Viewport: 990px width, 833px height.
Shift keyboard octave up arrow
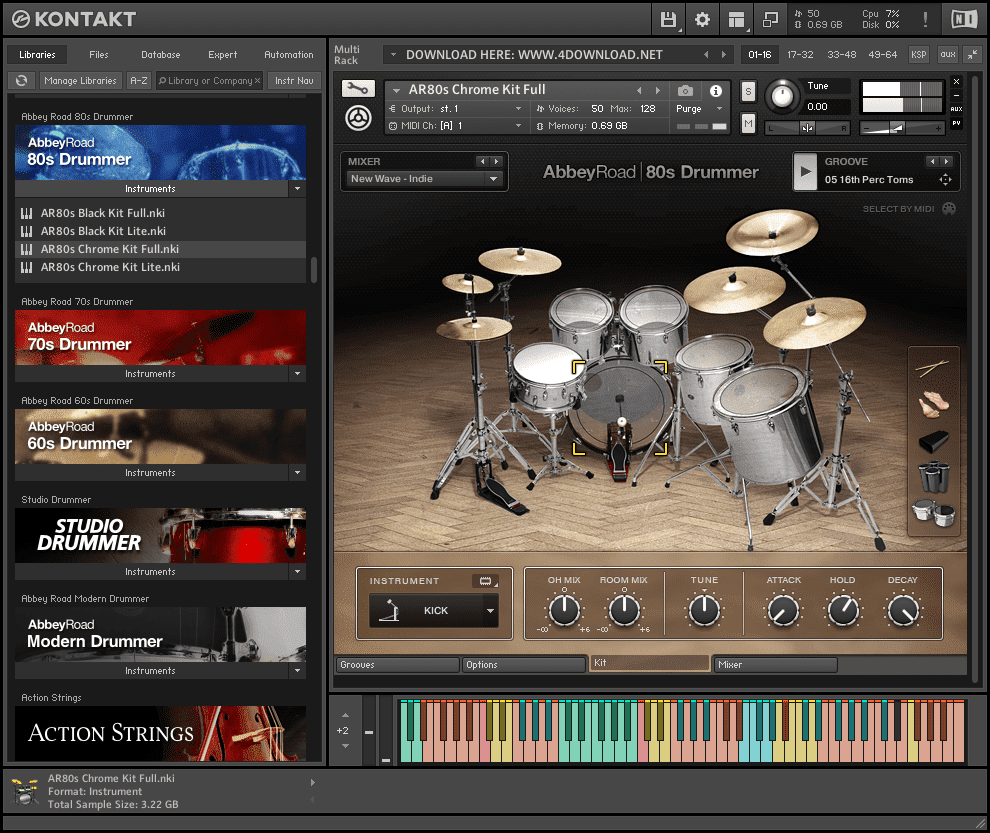click(x=345, y=716)
